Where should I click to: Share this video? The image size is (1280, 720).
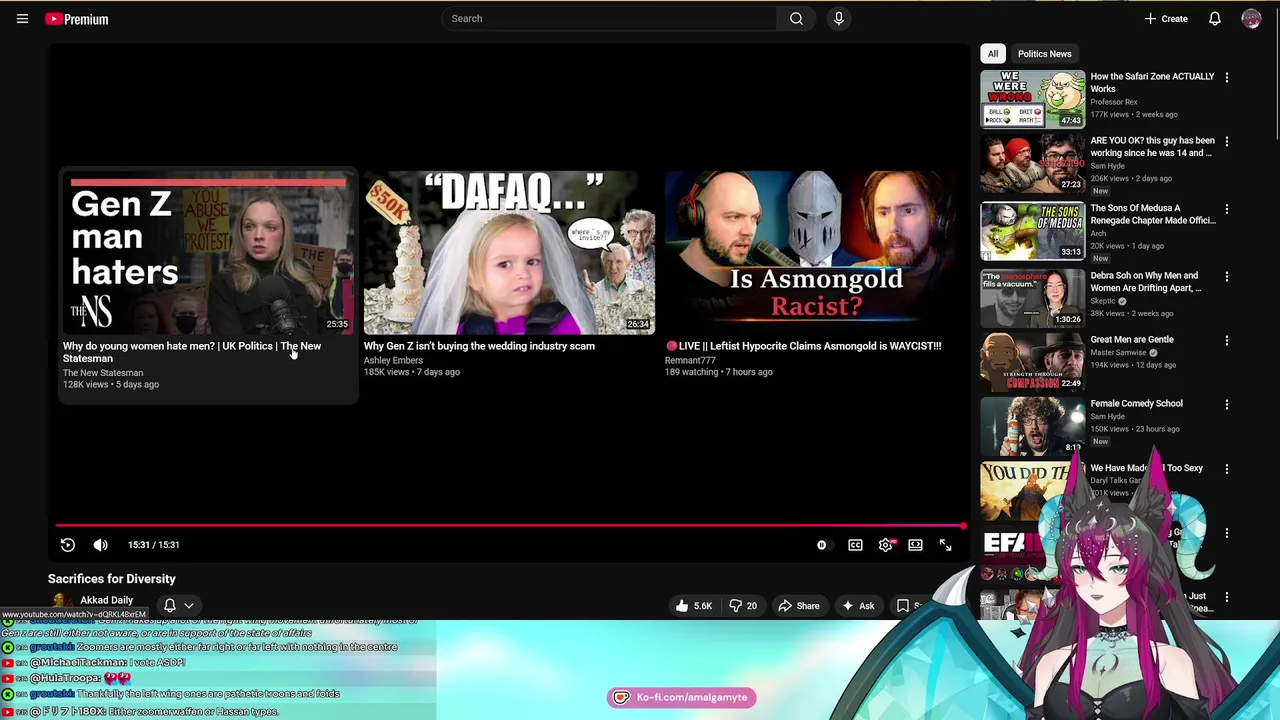(799, 606)
